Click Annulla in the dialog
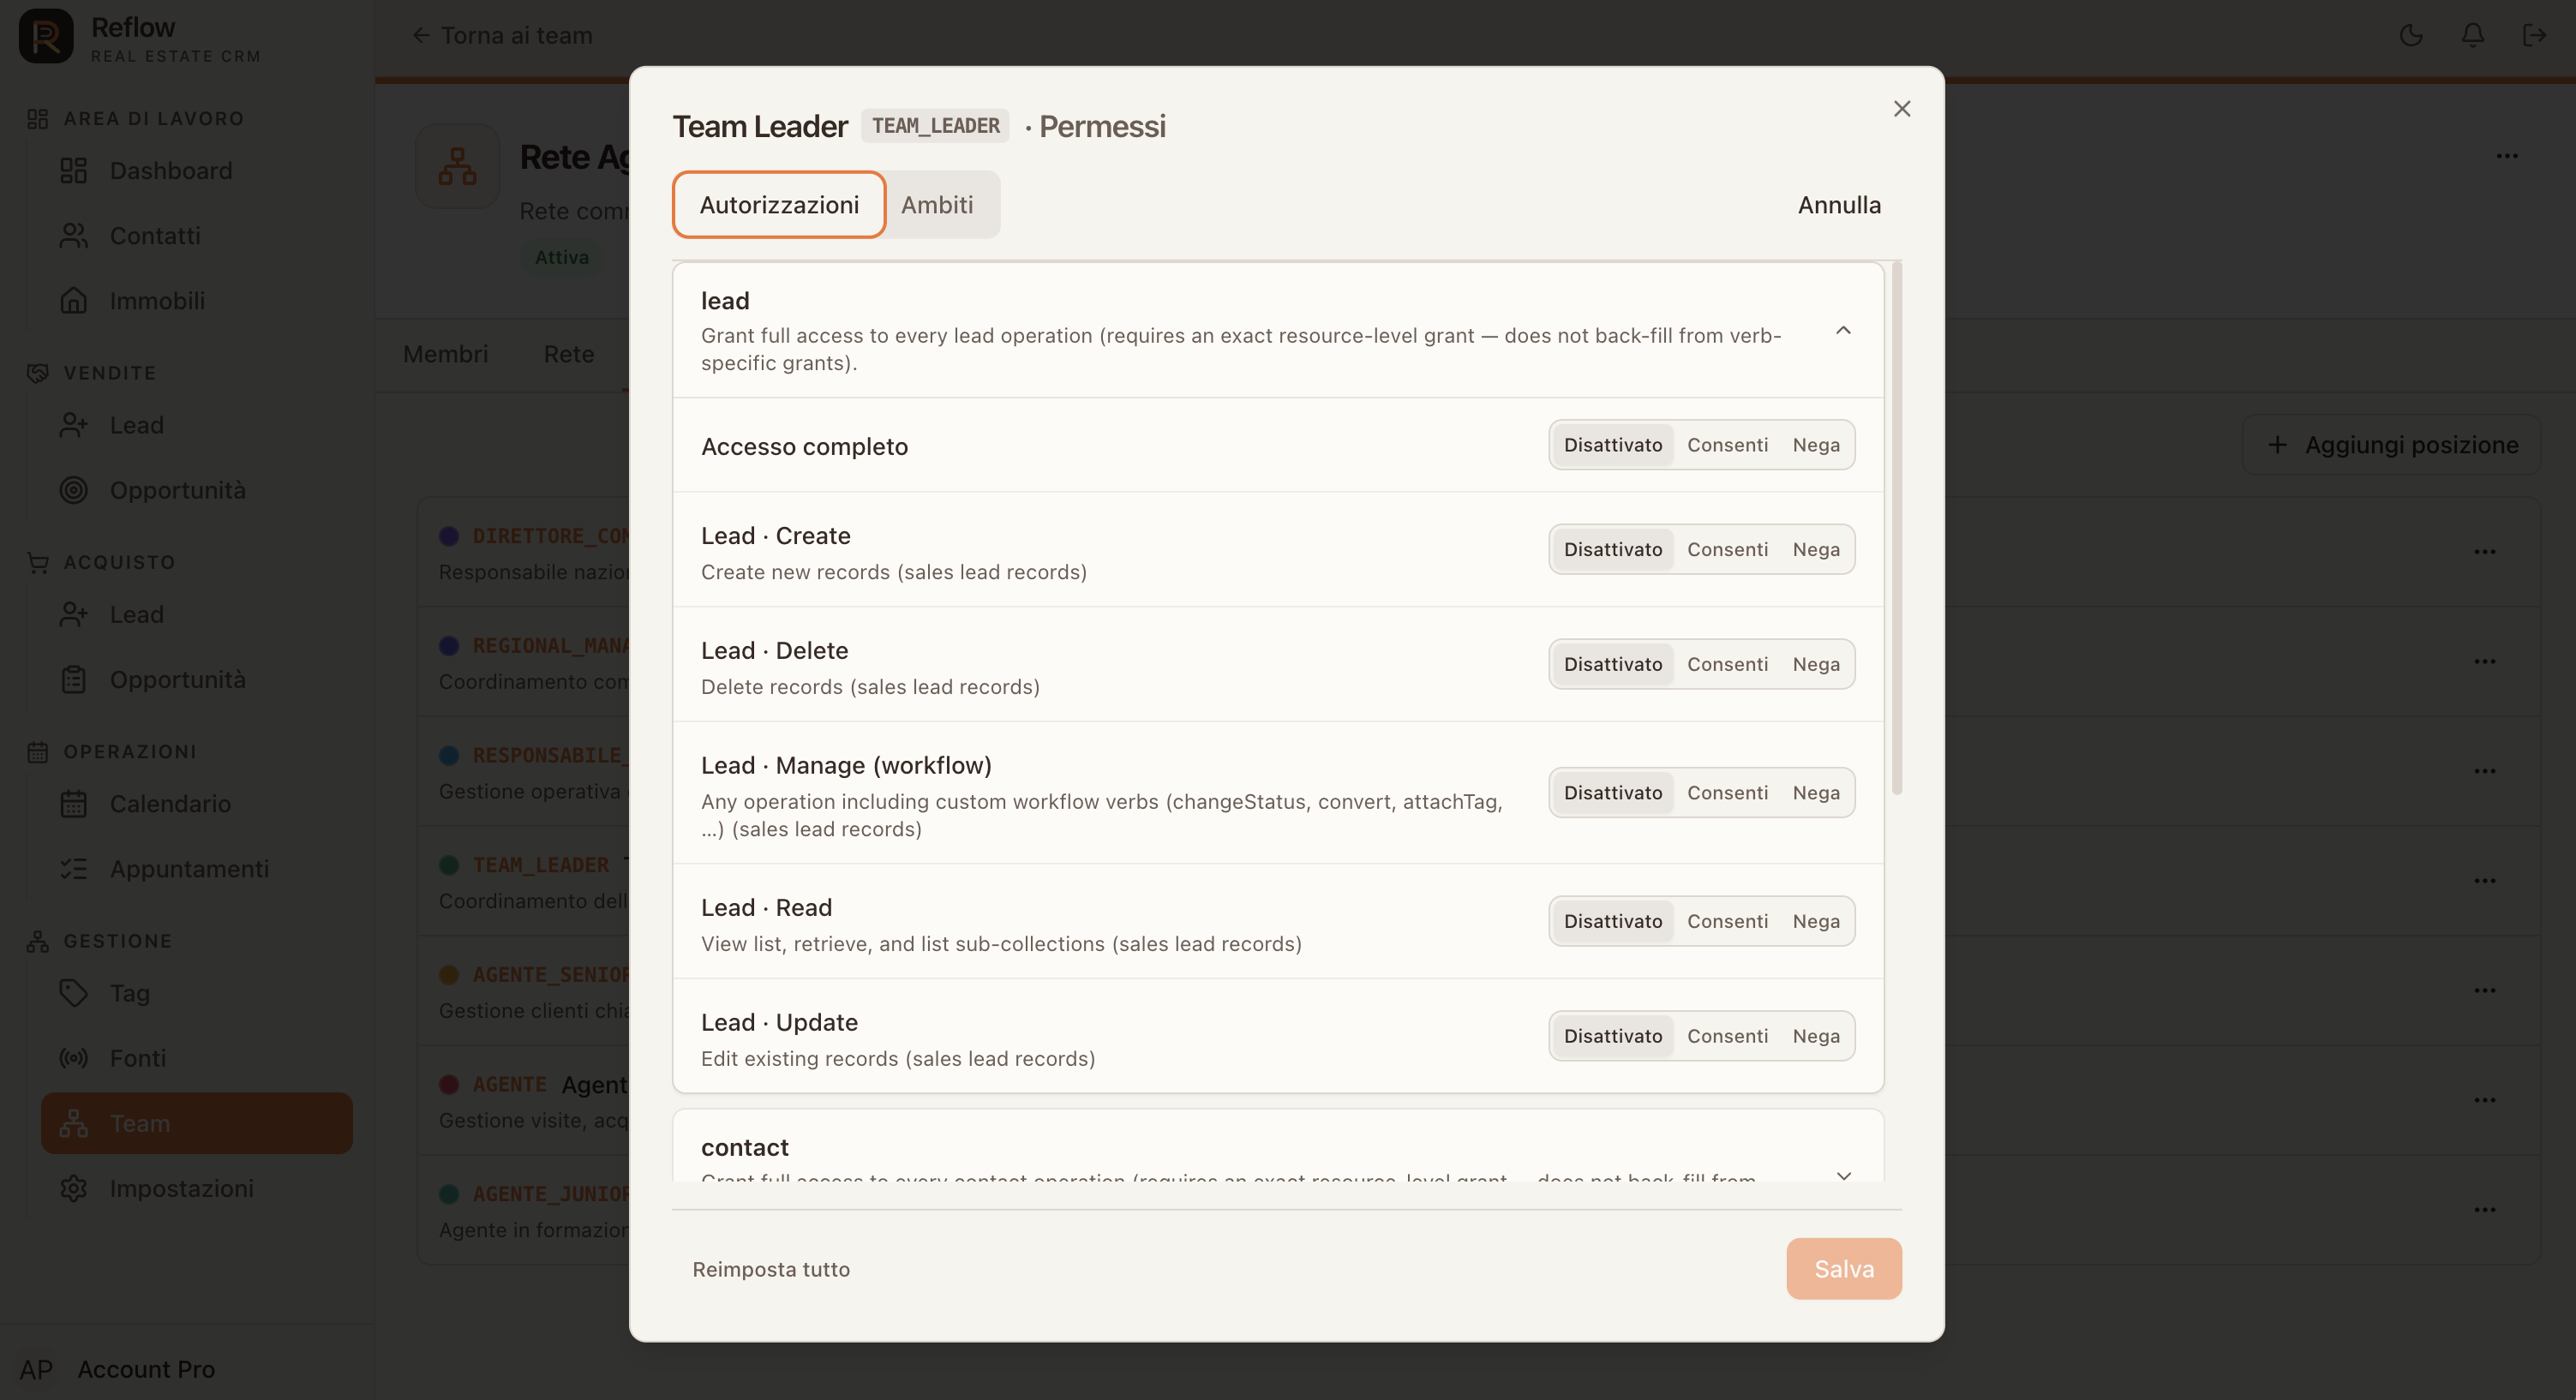The height and width of the screenshot is (1400, 2576). pyautogui.click(x=1839, y=205)
